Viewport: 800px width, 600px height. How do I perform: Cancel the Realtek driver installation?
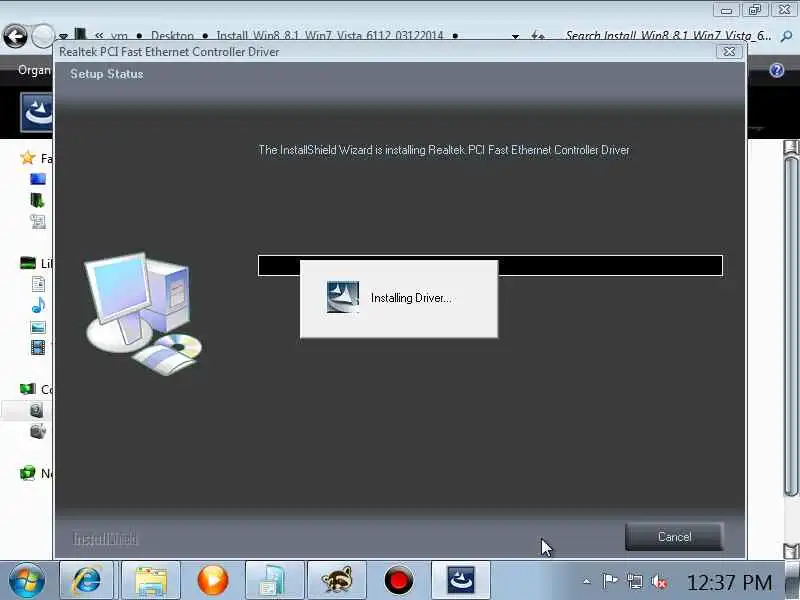[x=674, y=537]
